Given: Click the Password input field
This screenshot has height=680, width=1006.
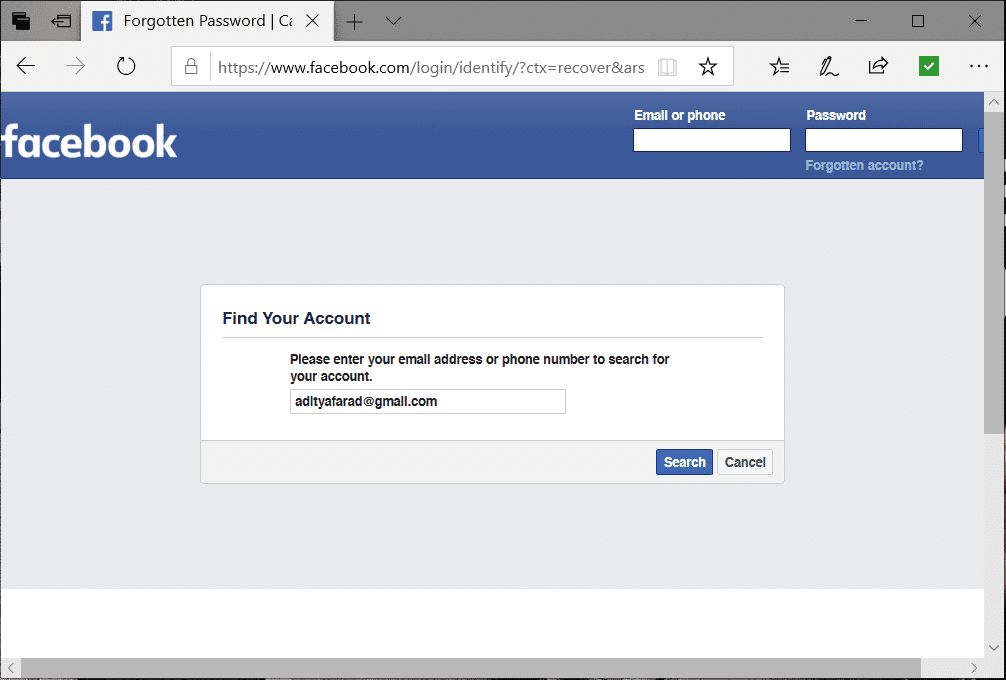Looking at the screenshot, I should coord(884,140).
